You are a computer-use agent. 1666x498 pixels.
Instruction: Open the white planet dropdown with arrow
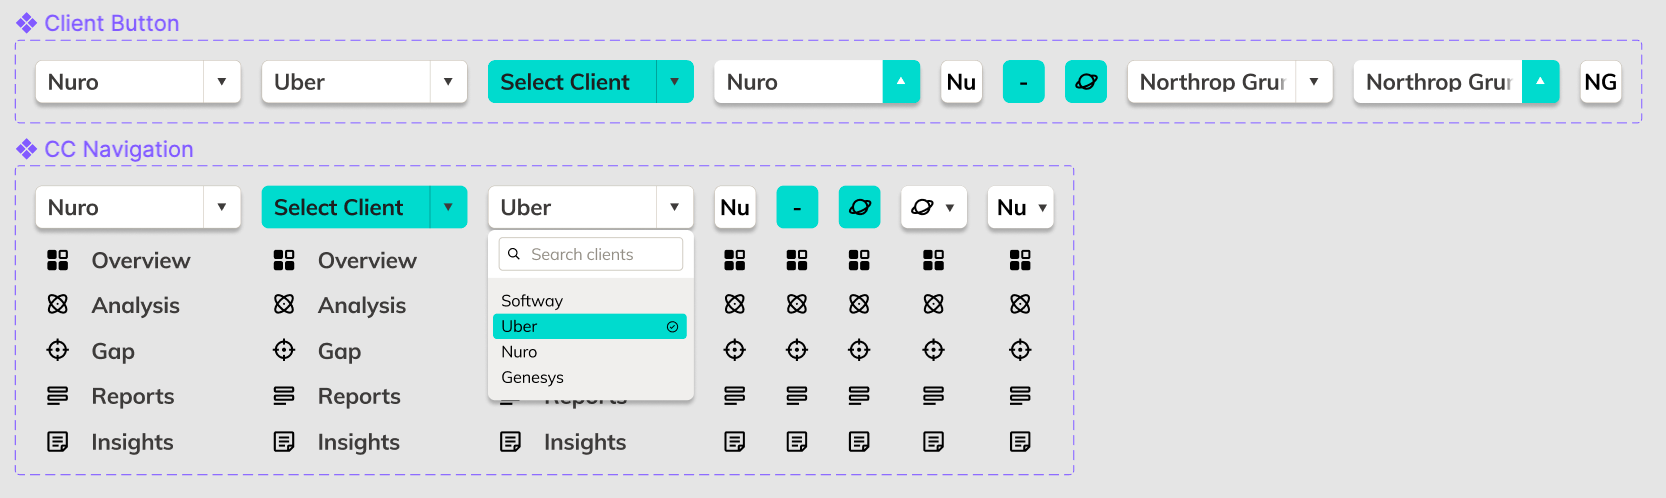pyautogui.click(x=934, y=207)
